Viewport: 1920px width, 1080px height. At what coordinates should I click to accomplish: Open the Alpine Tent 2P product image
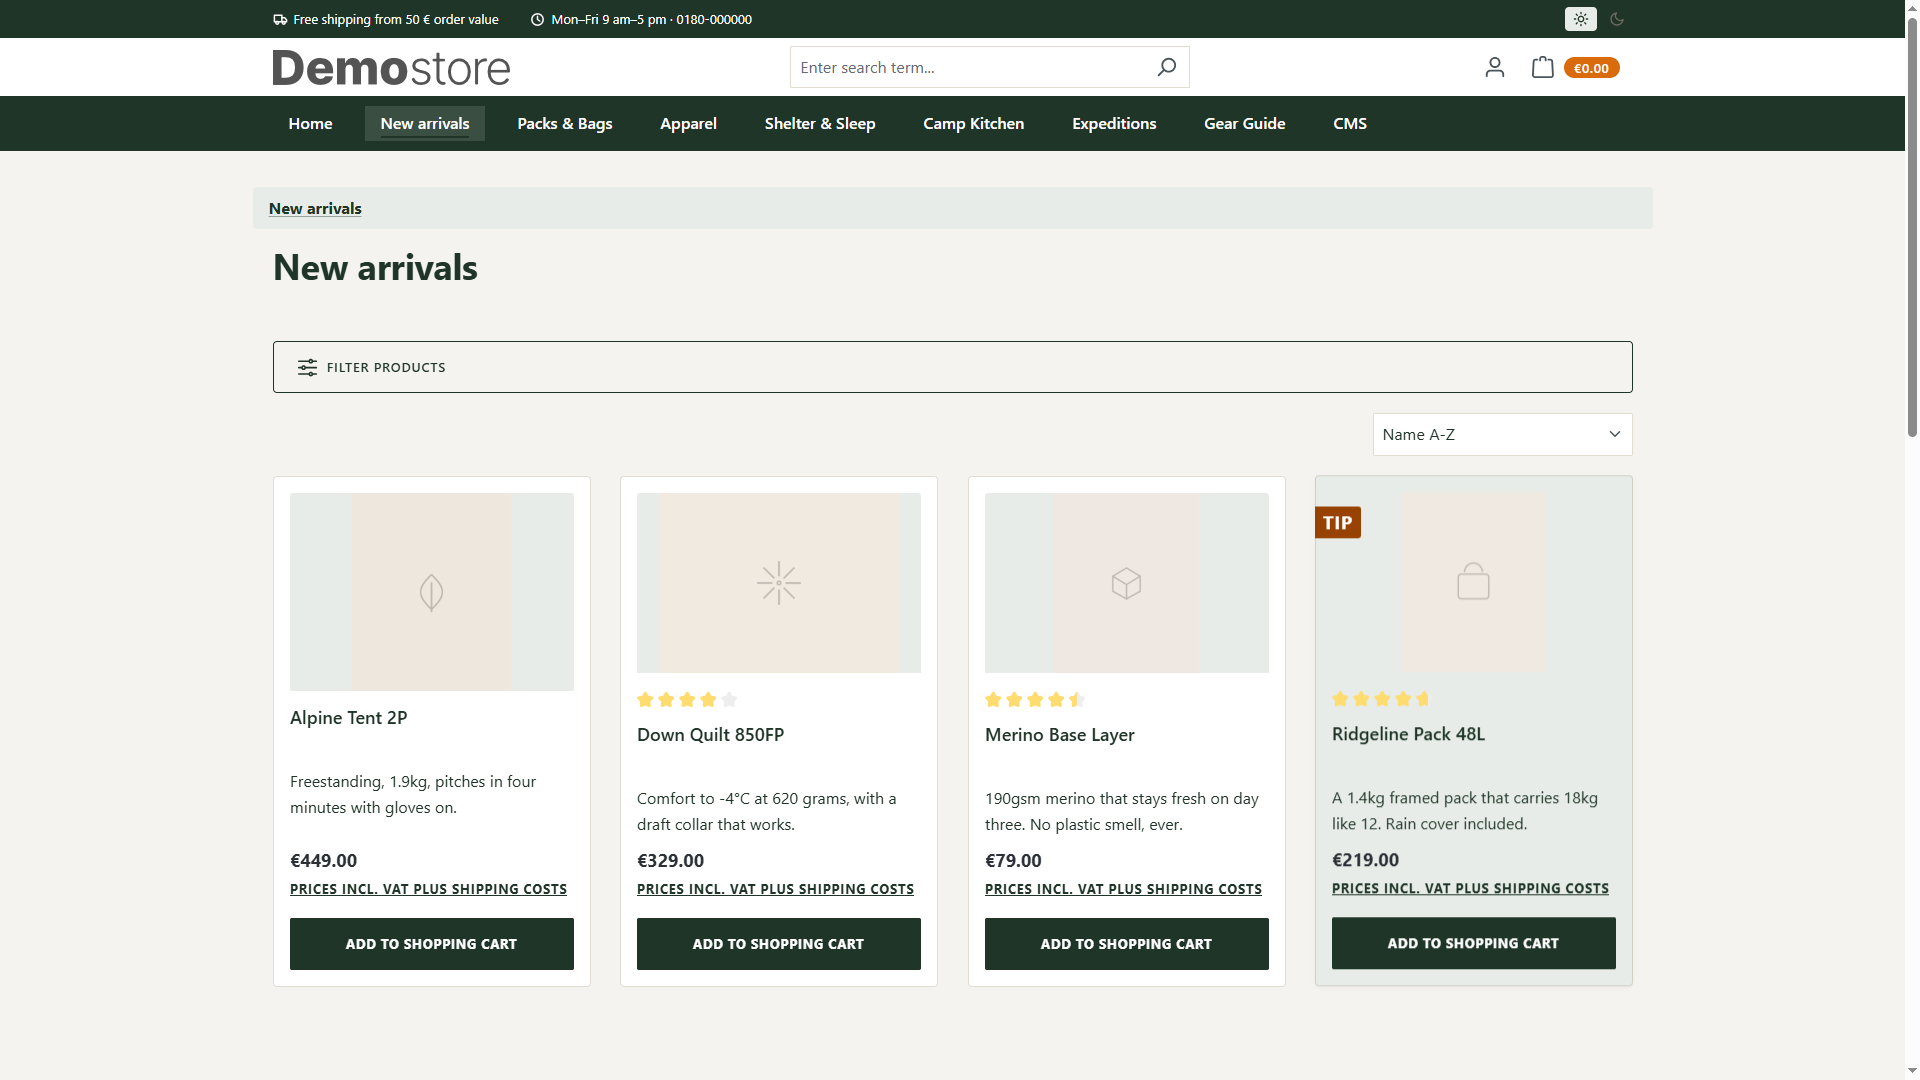[x=431, y=592]
